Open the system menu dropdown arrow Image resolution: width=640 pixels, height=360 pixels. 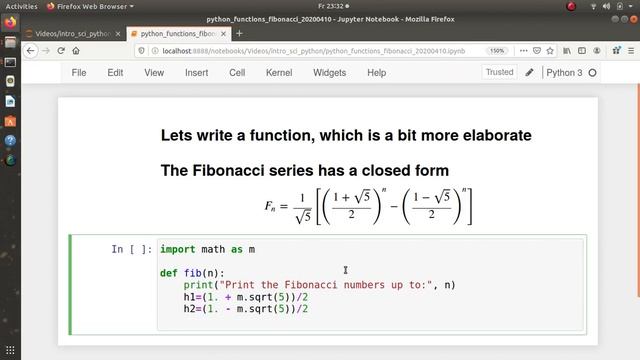[631, 6]
